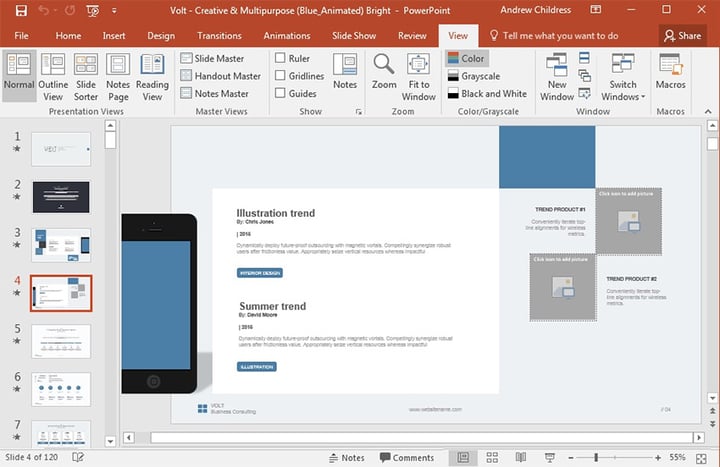720x467 pixels.
Task: Open Macros button
Action: pyautogui.click(x=670, y=71)
